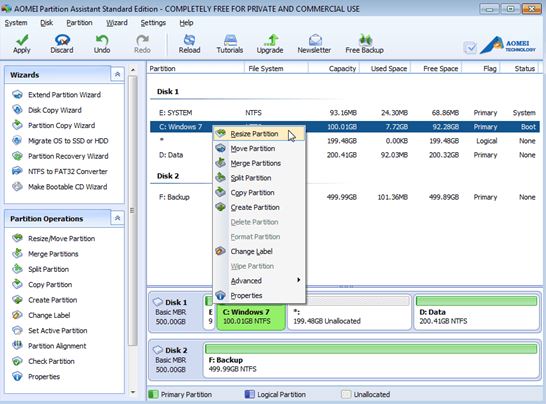Select Change Label in context menu

(259, 251)
